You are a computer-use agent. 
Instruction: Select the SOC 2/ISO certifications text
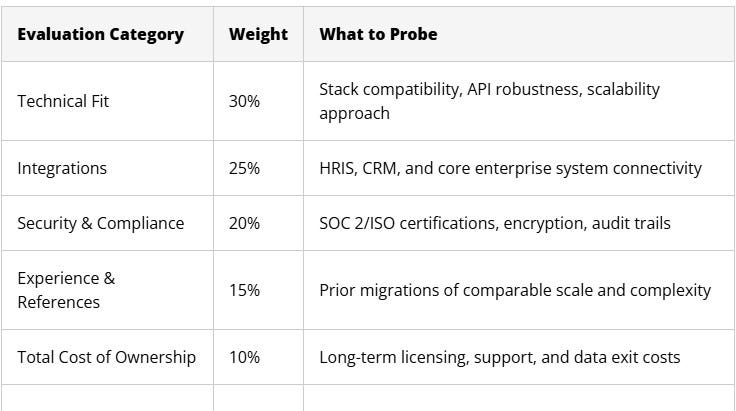tap(495, 223)
